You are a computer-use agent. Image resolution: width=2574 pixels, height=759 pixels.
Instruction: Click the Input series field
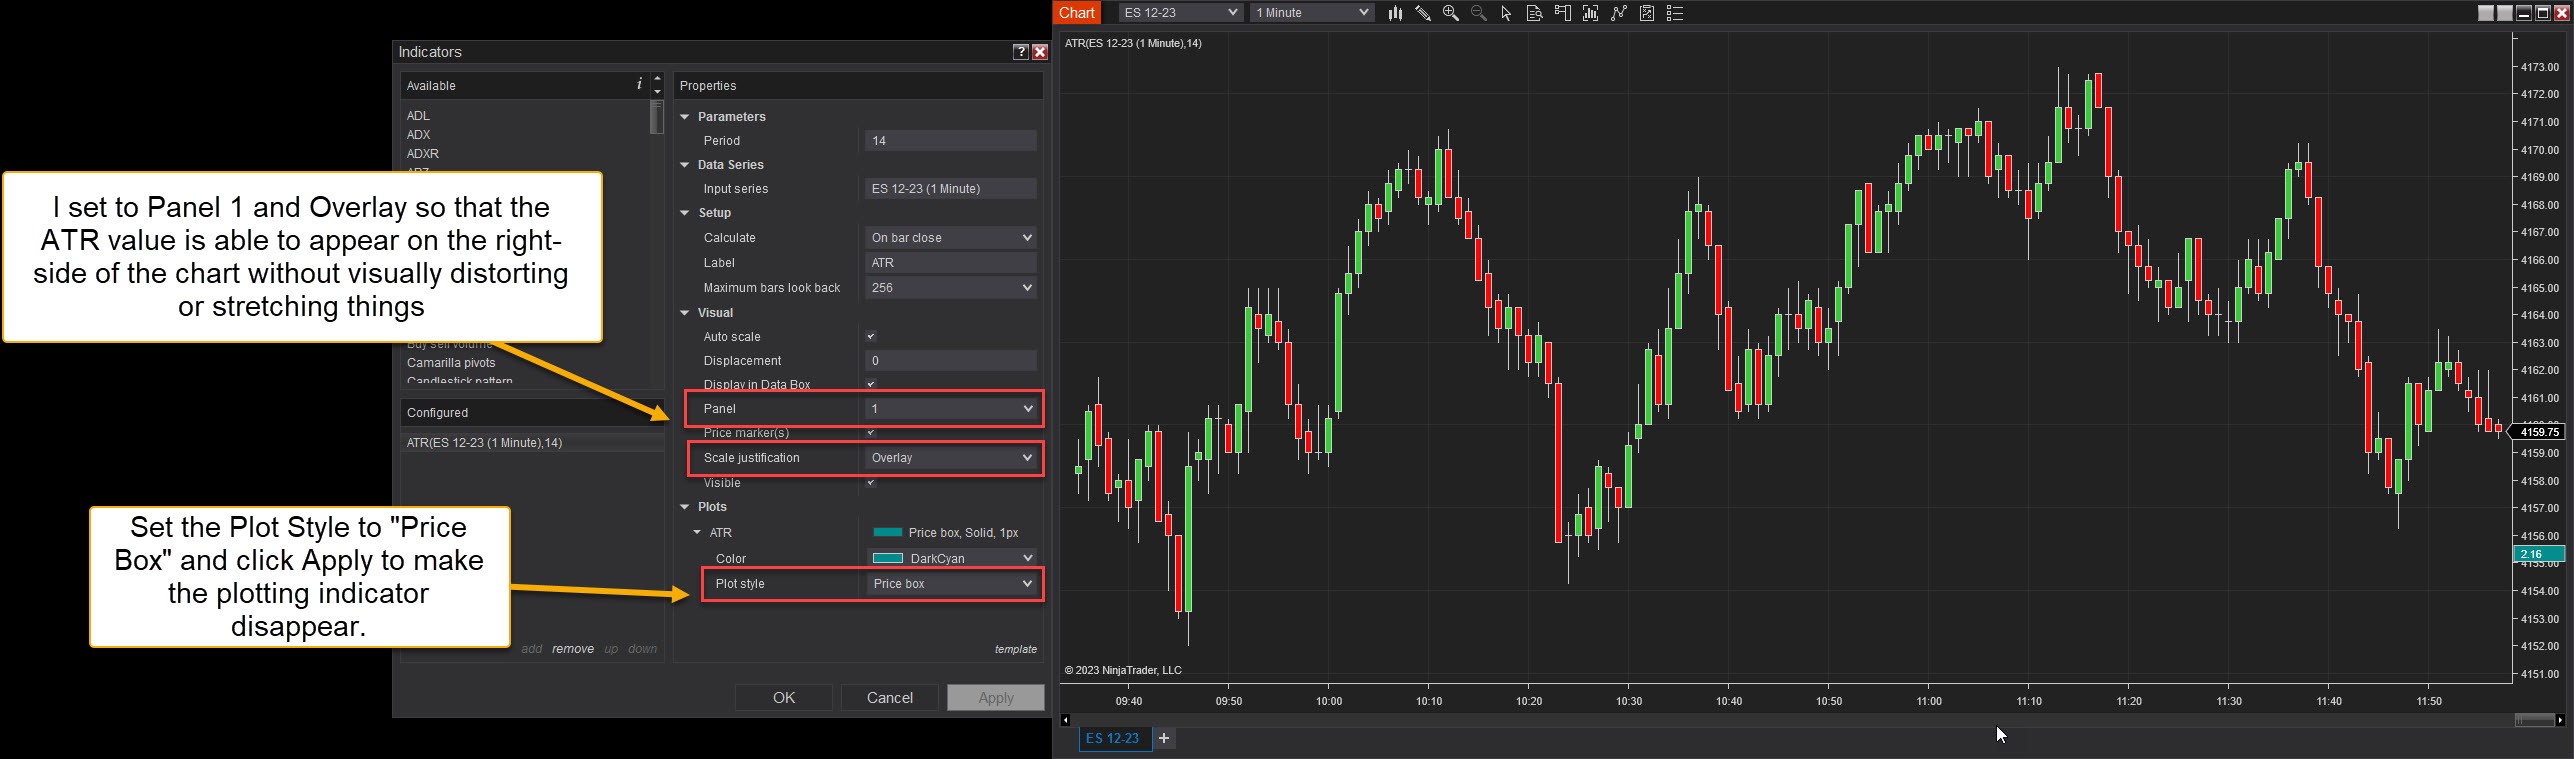[x=950, y=189]
